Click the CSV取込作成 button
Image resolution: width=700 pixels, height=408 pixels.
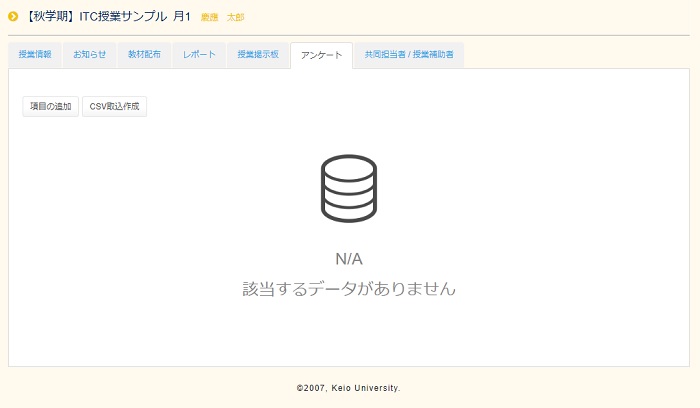[x=114, y=107]
